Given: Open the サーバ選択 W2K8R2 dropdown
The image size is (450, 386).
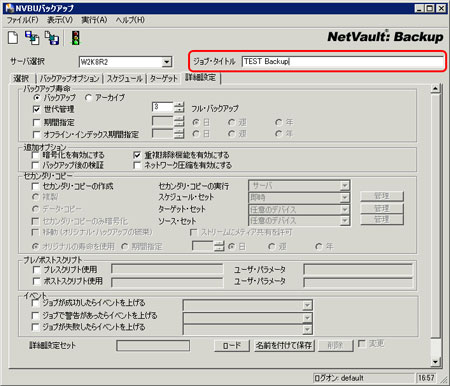Looking at the screenshot, I should (x=166, y=62).
